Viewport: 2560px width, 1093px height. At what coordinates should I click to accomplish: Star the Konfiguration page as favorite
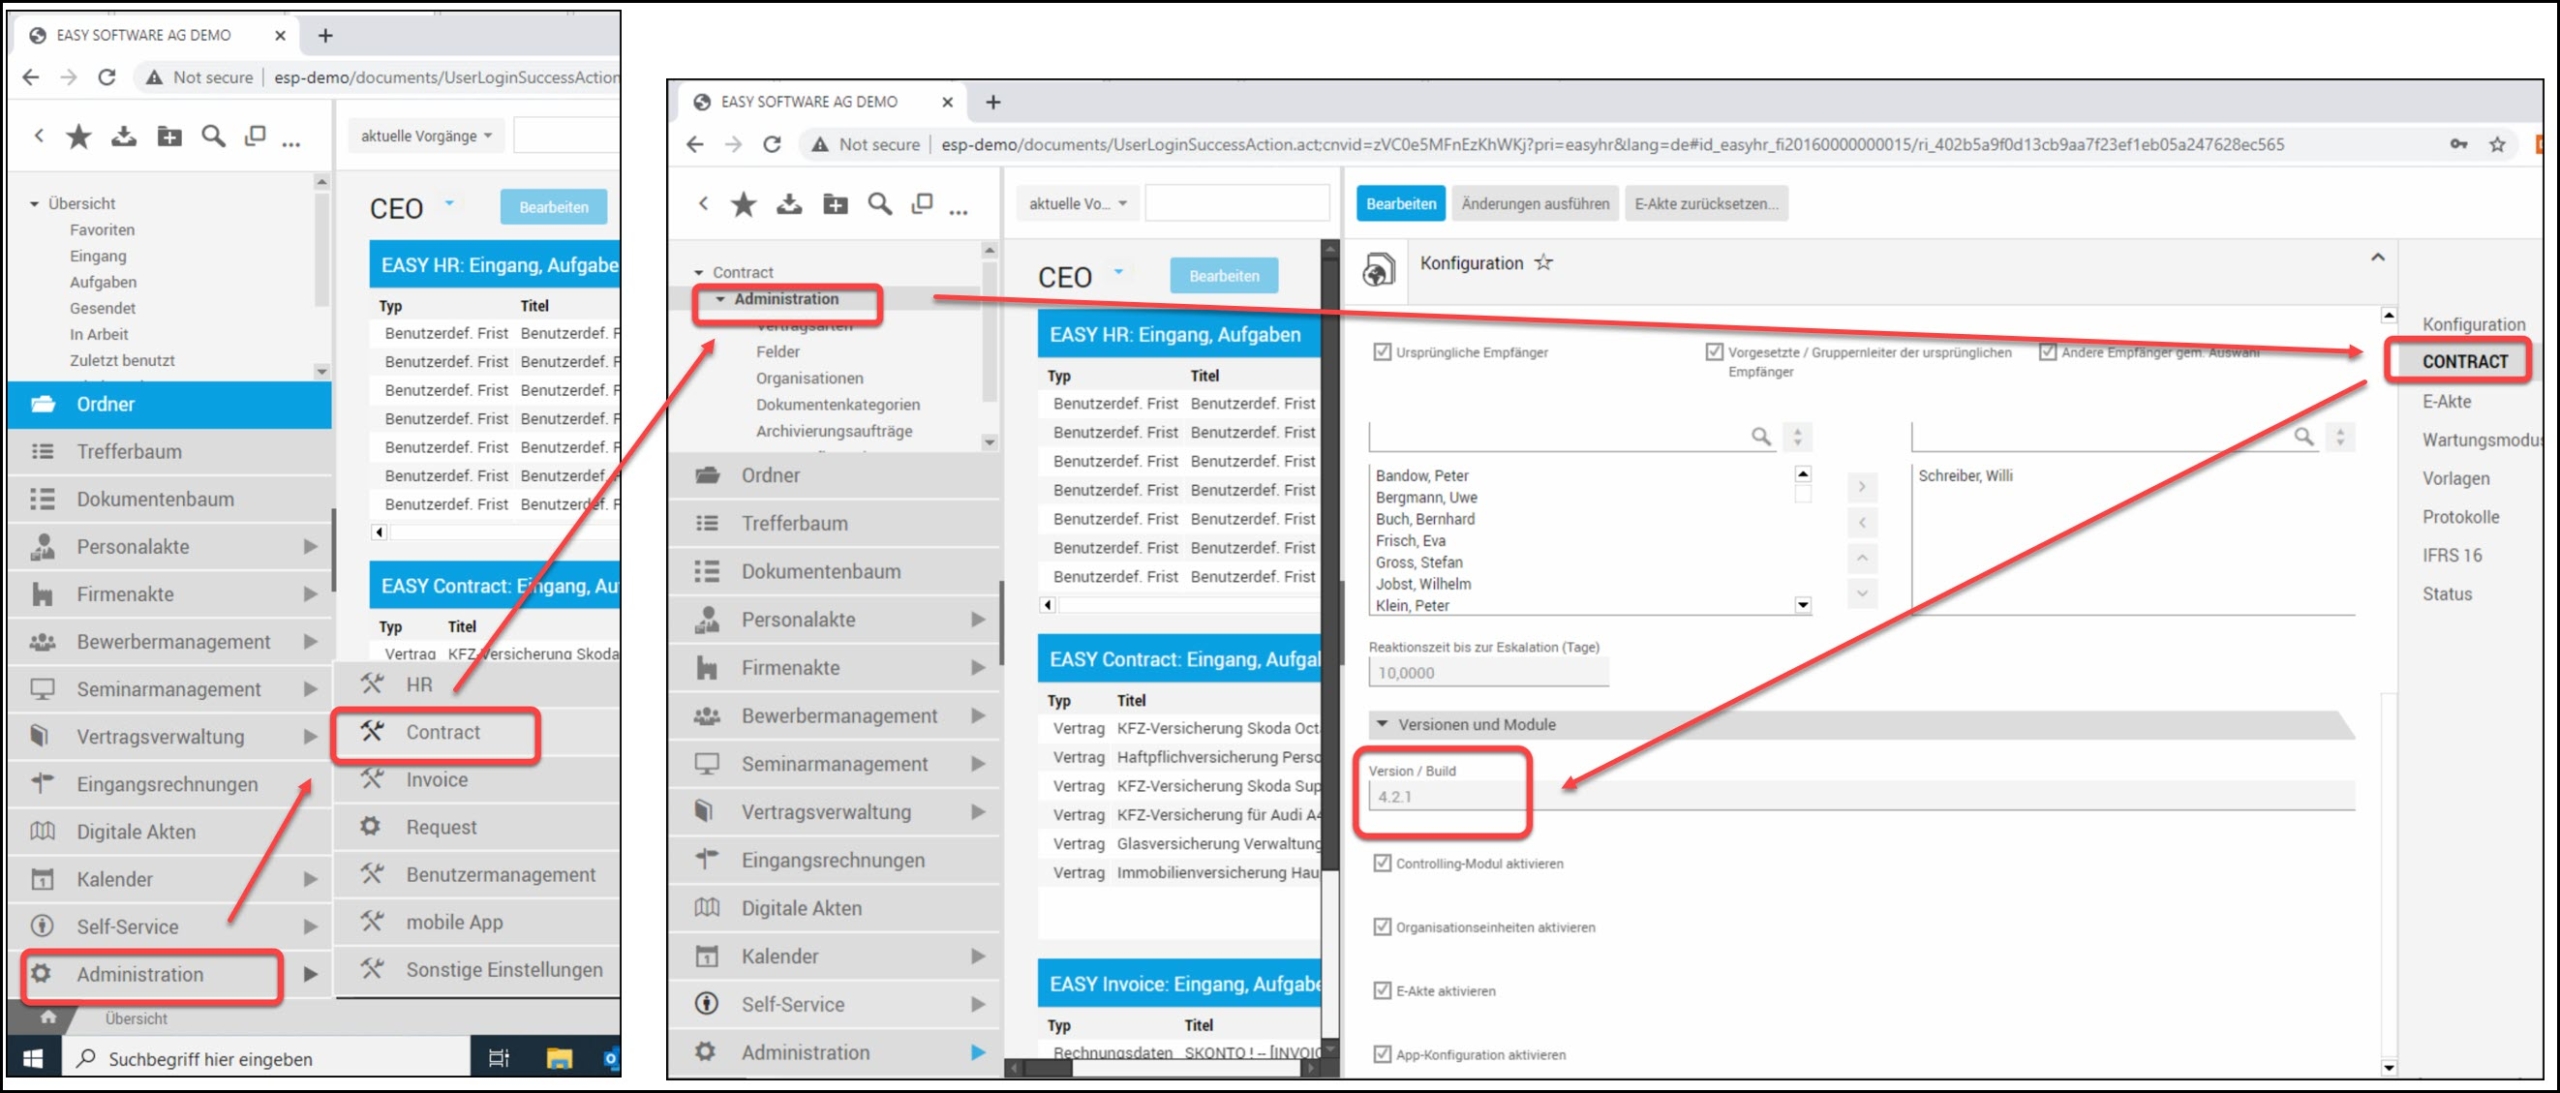click(x=1544, y=263)
